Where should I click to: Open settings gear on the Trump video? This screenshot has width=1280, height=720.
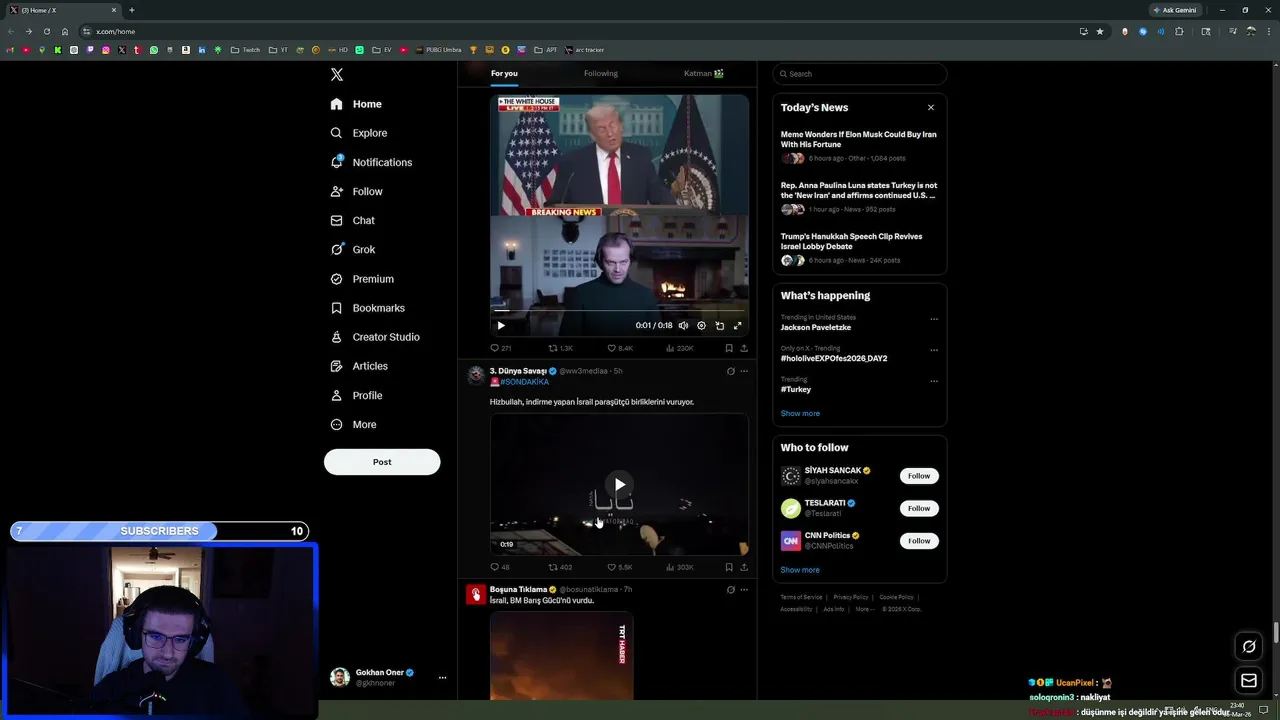click(x=701, y=325)
